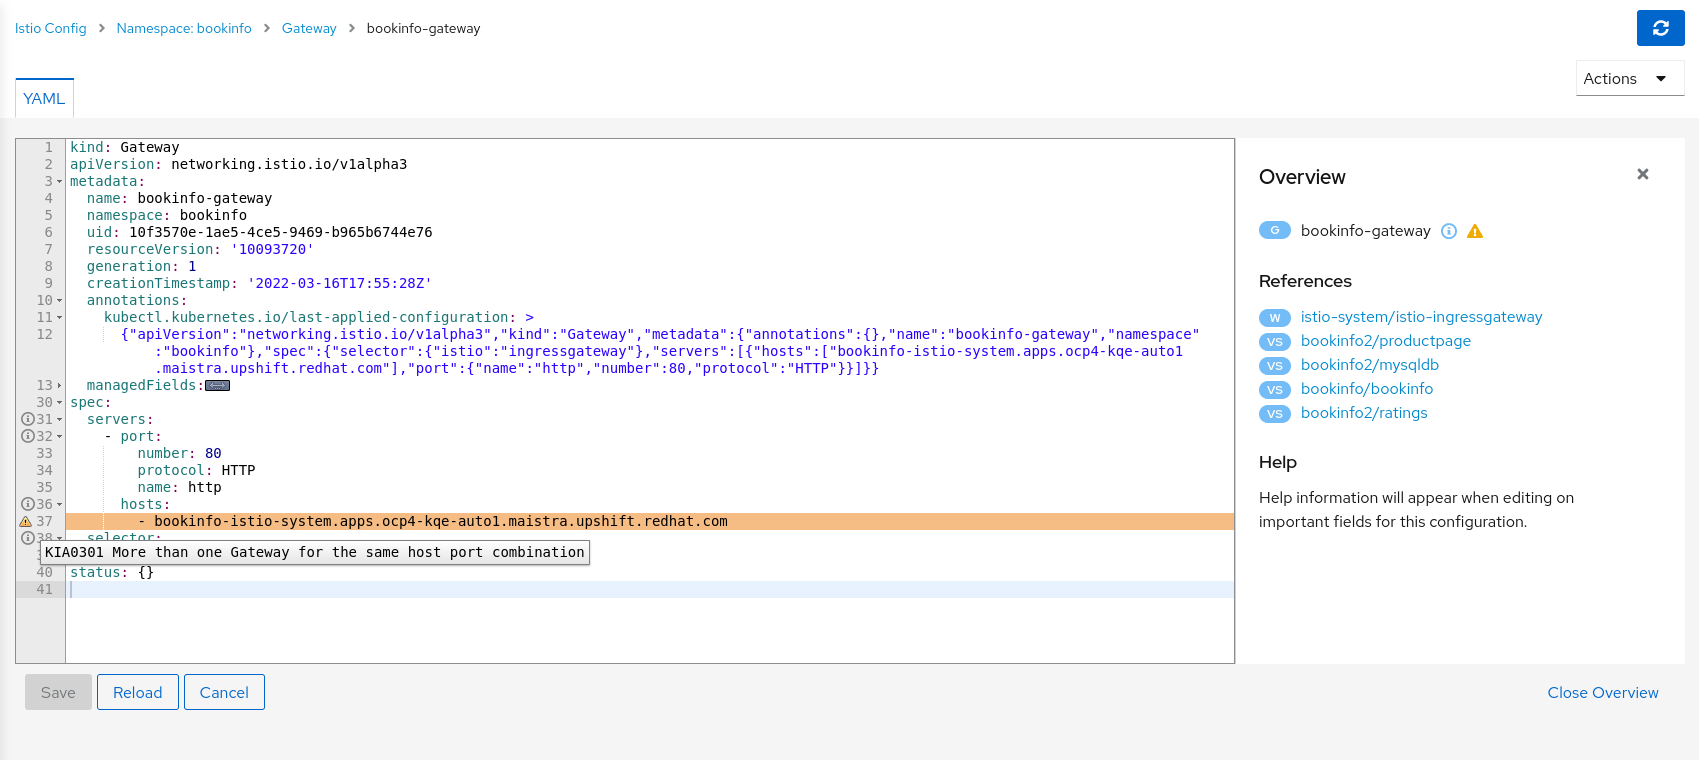
Task: Click the VS badge beside bookinfo2/ratings
Action: (x=1275, y=414)
